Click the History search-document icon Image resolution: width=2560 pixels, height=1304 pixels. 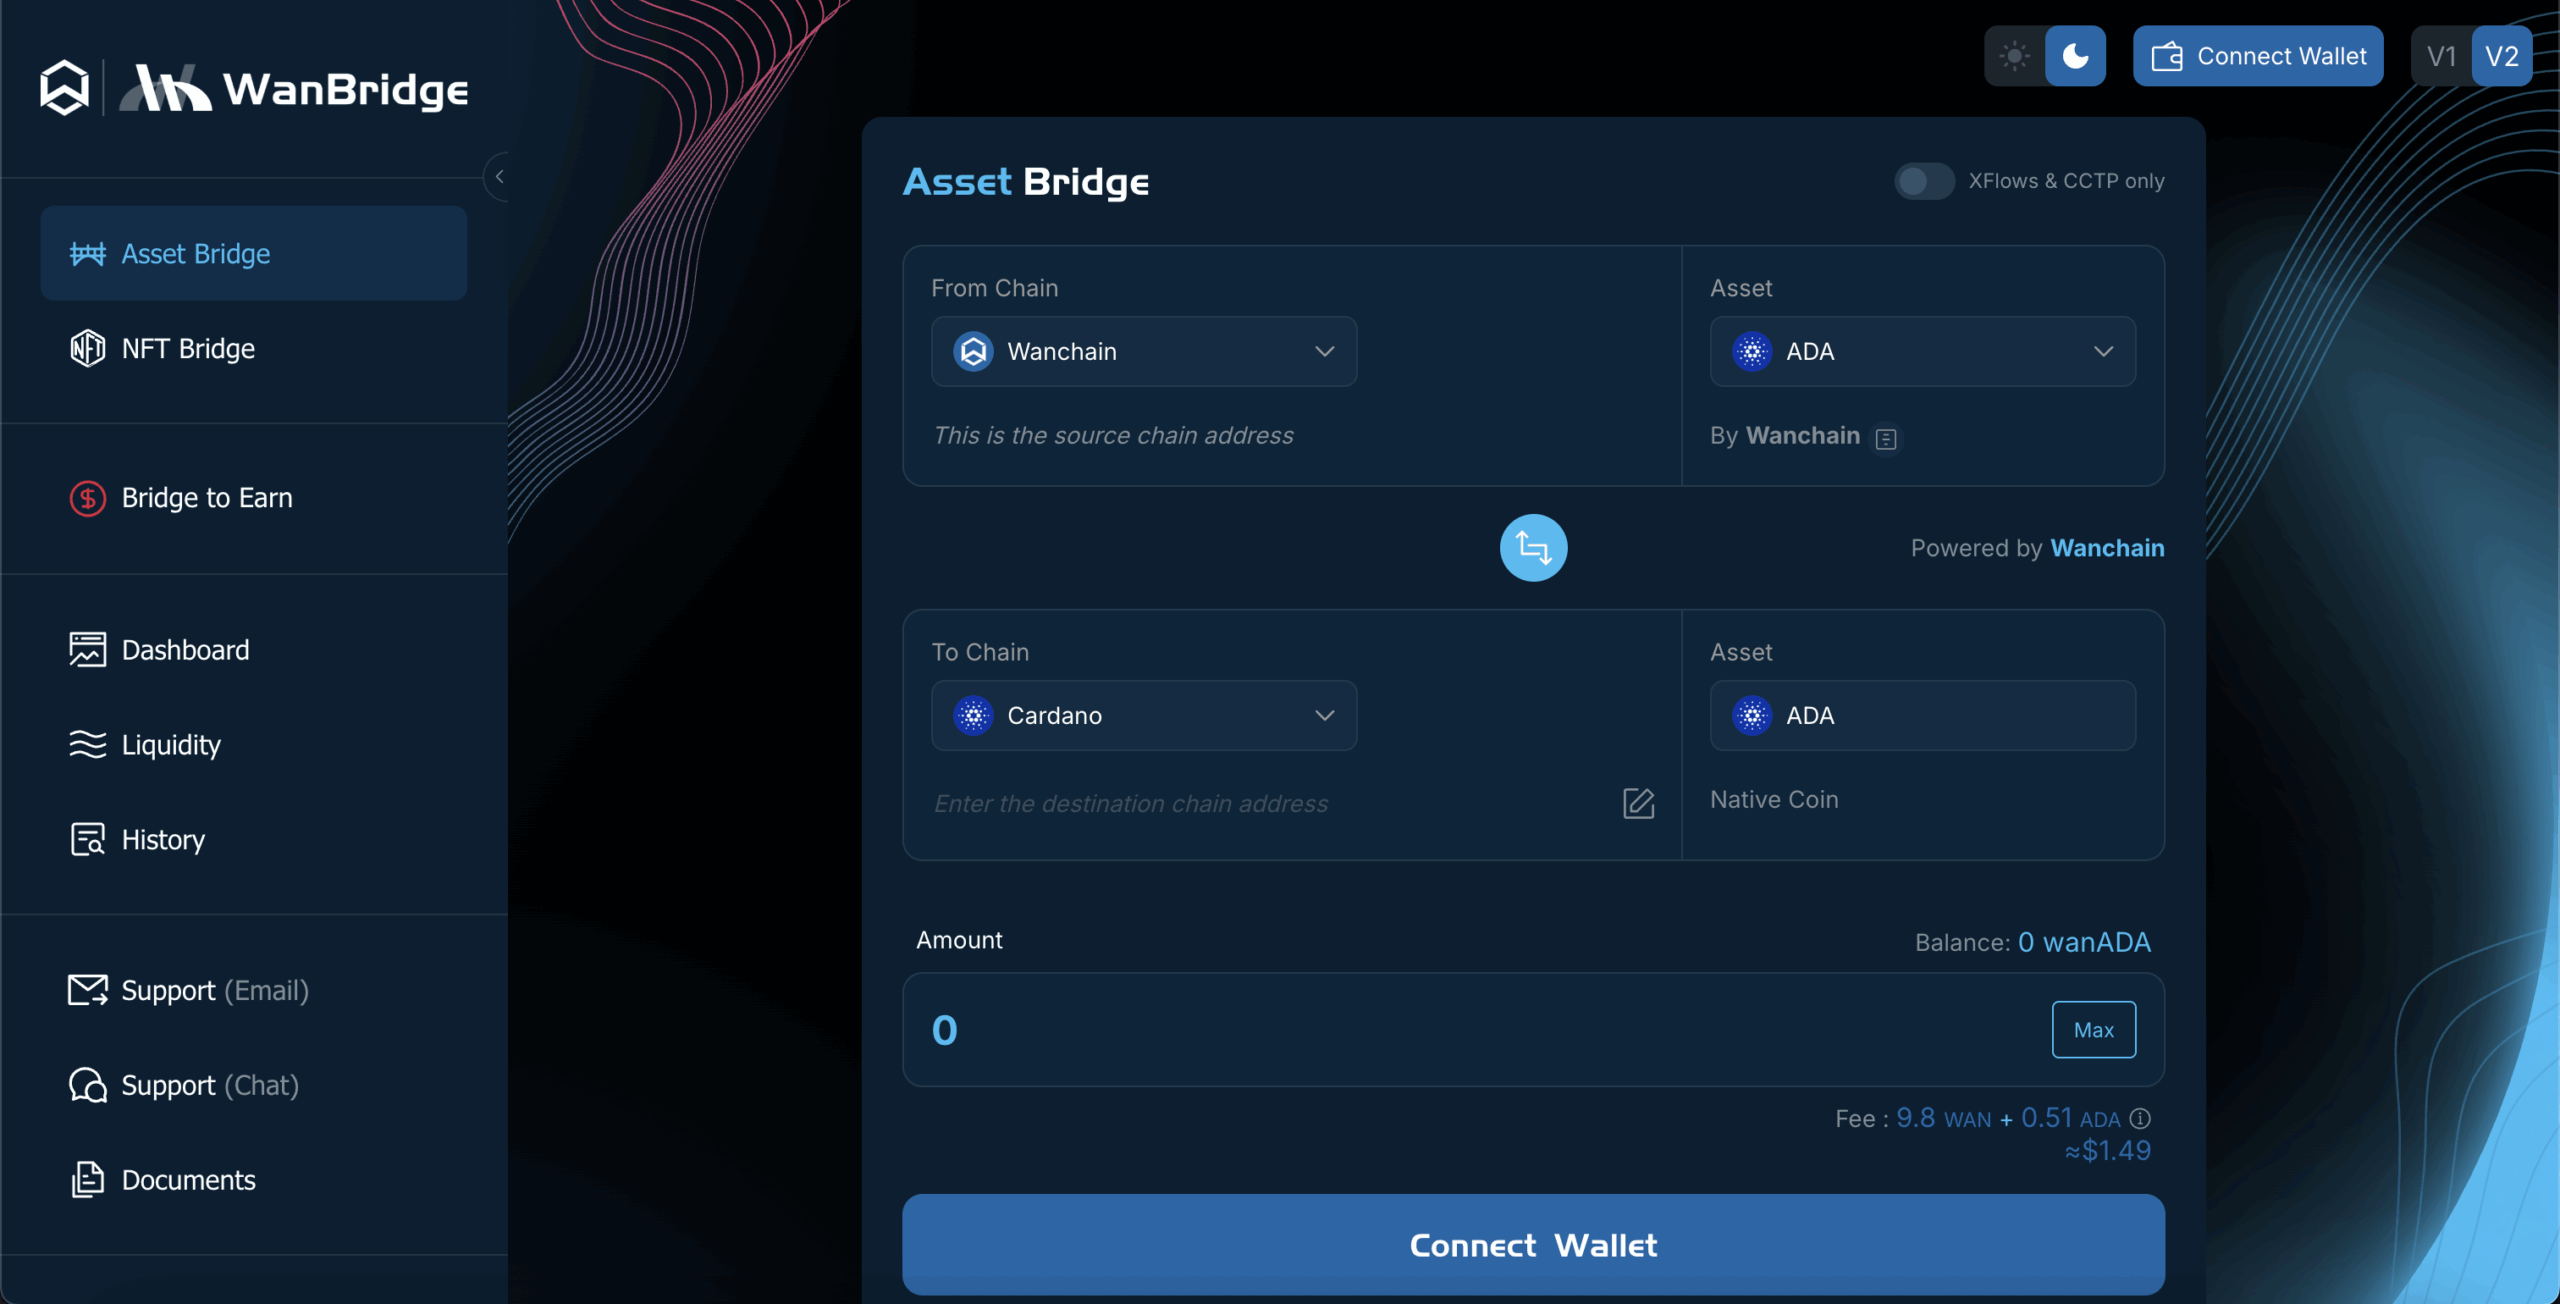[x=87, y=839]
